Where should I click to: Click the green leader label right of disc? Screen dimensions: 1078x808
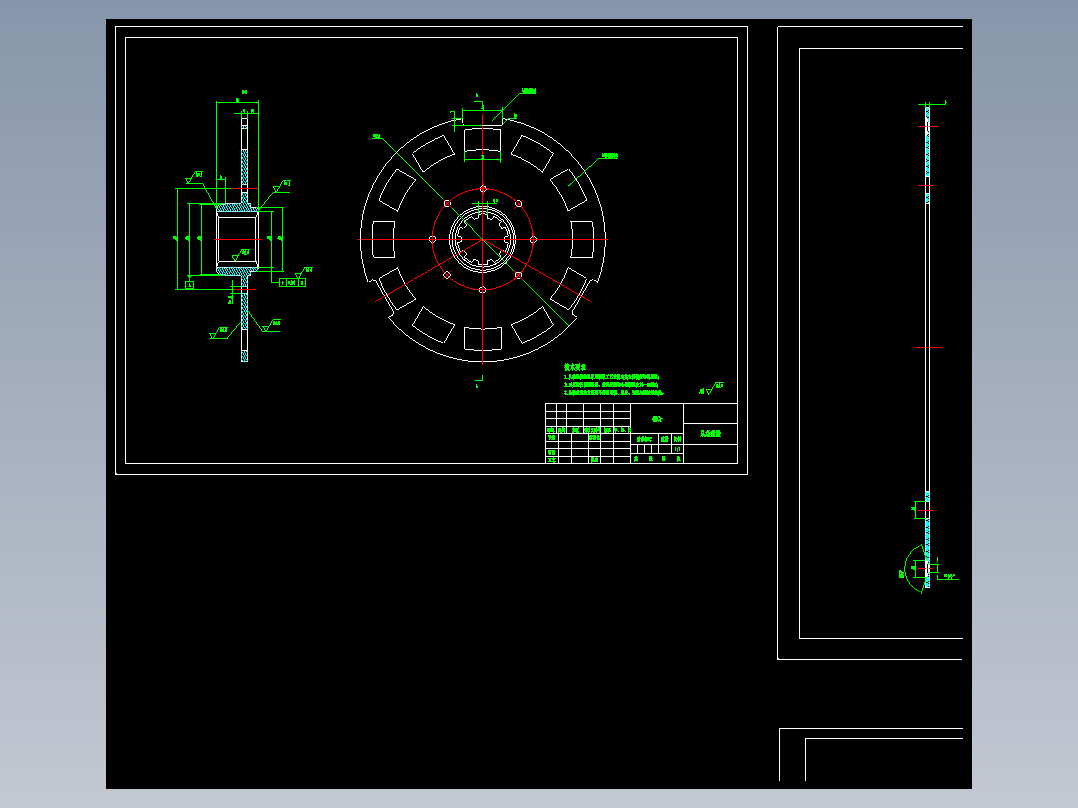tap(610, 156)
